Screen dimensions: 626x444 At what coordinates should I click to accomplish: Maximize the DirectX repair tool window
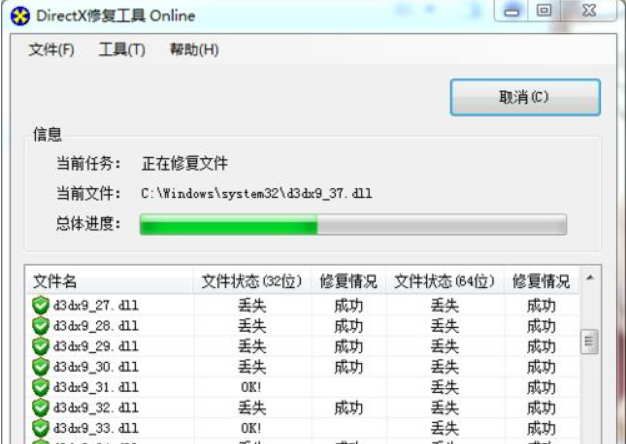(x=544, y=11)
